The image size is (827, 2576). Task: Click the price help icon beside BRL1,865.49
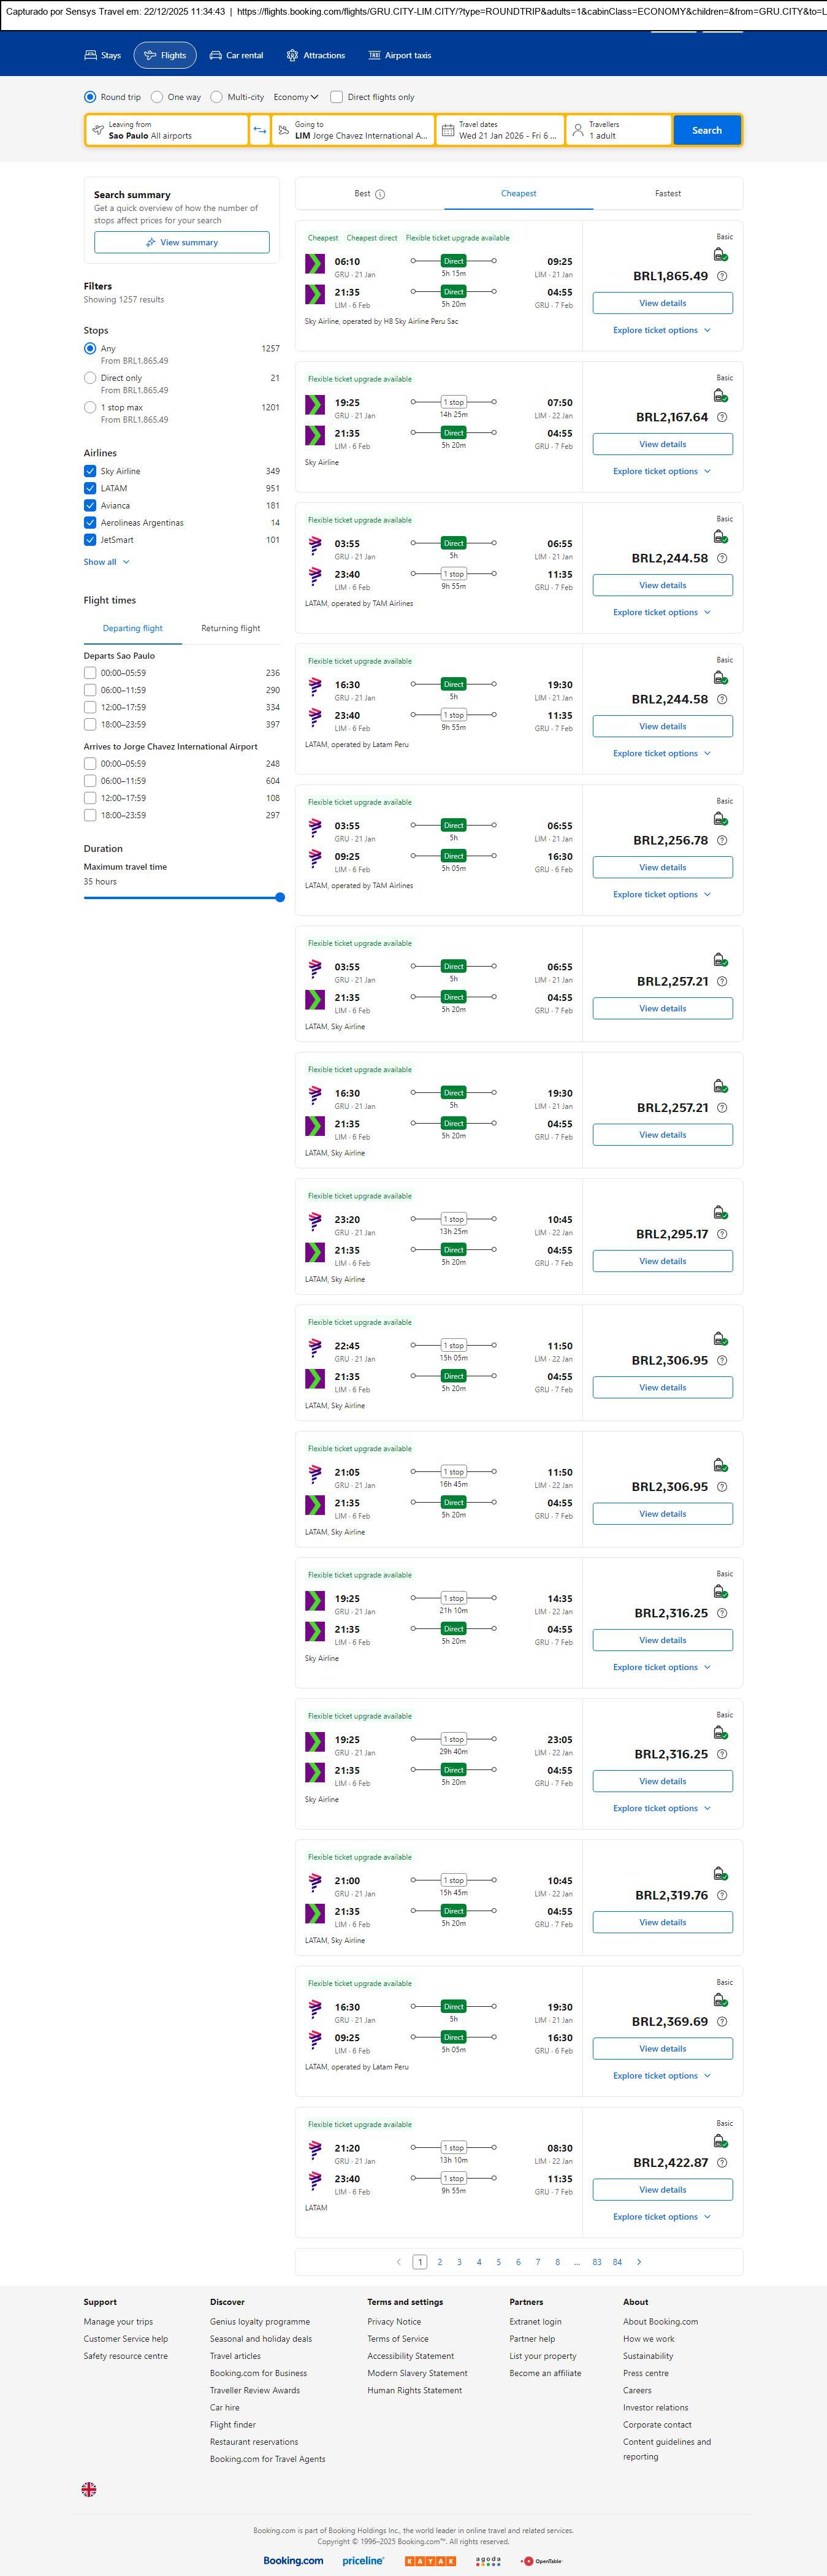coord(722,276)
